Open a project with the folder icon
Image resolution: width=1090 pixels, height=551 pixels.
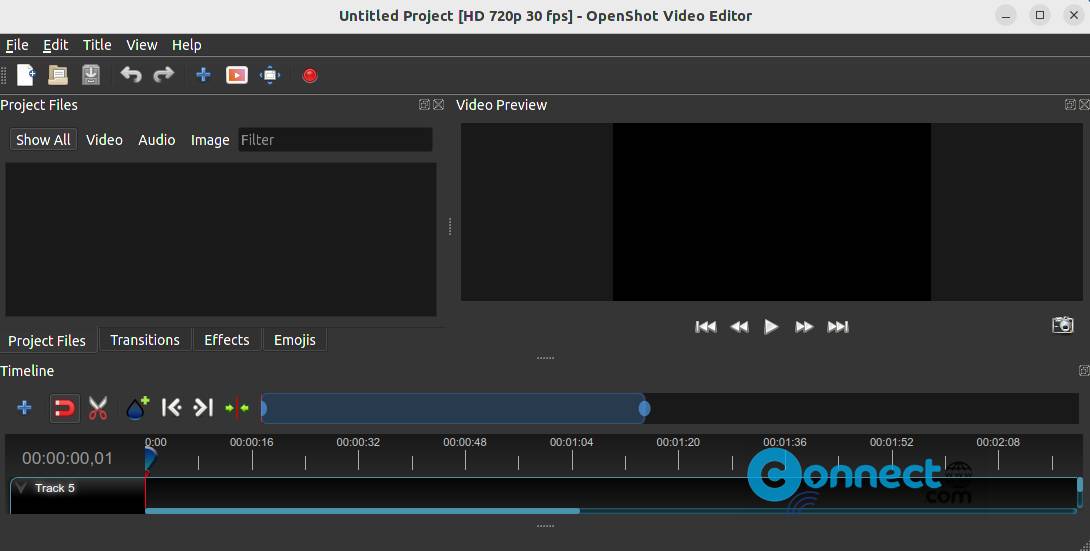point(58,75)
